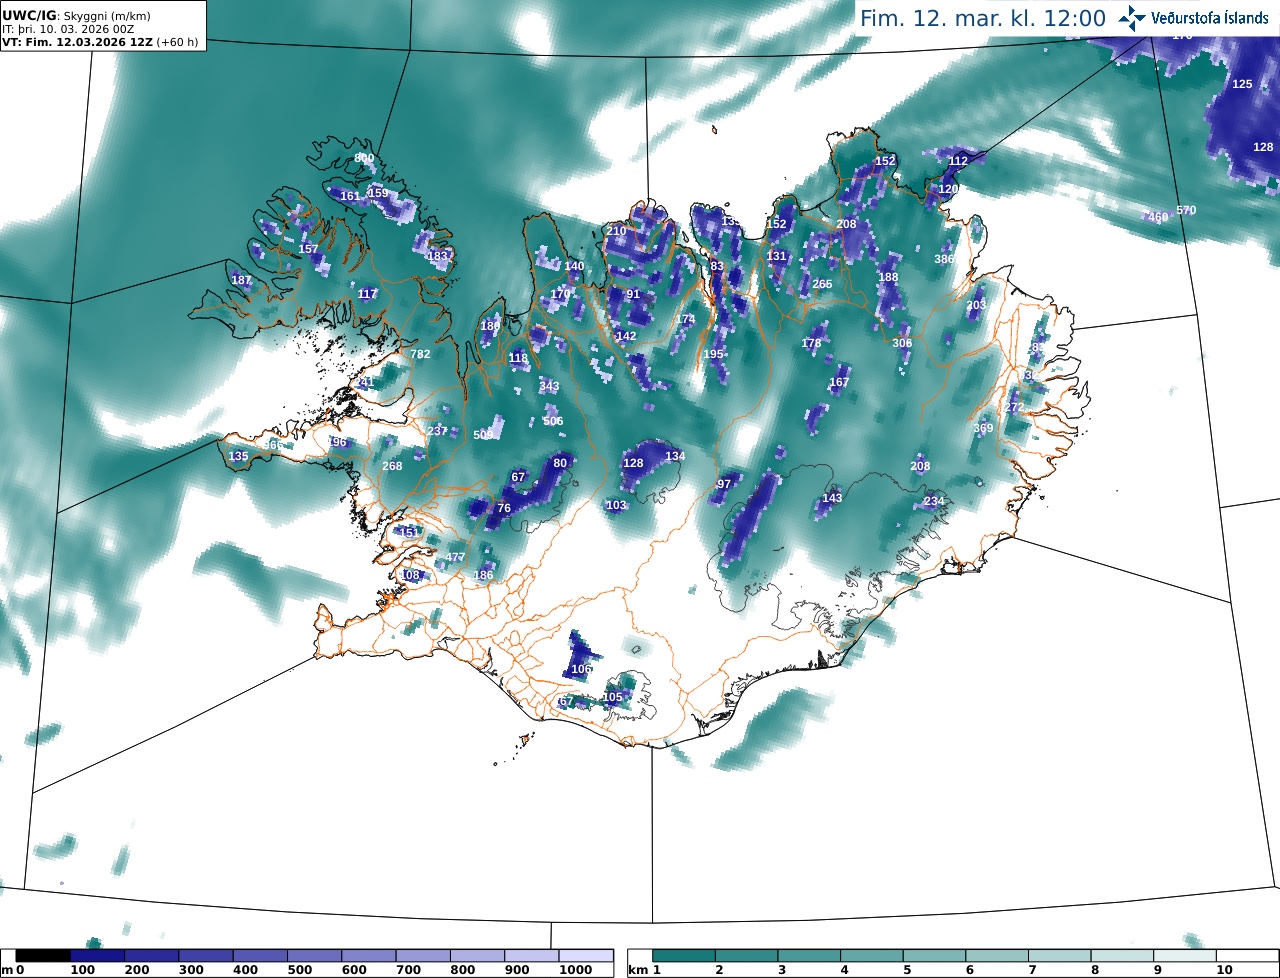
Task: Click visibility value 112 on the map
Action: (x=958, y=161)
